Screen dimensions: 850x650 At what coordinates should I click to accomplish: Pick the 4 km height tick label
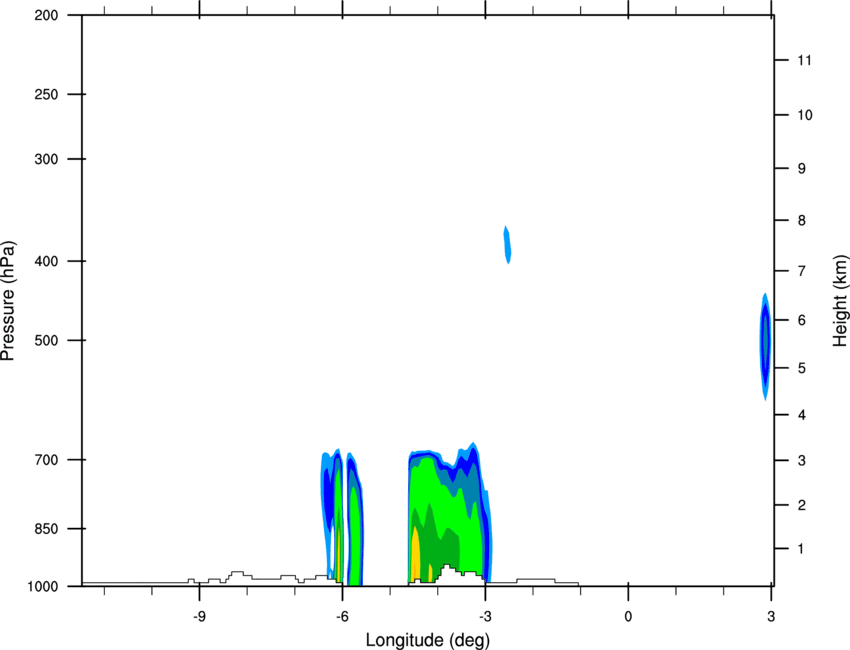click(802, 415)
